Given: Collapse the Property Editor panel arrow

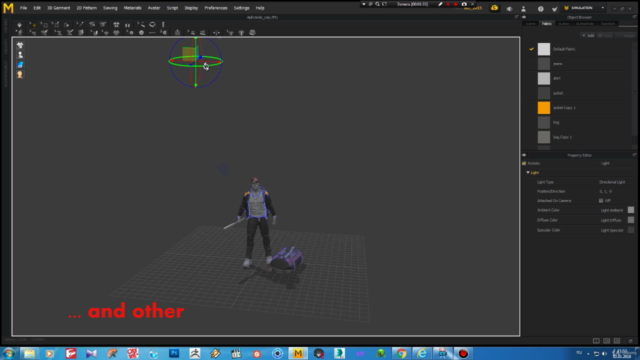Looking at the screenshot, I should (x=524, y=155).
